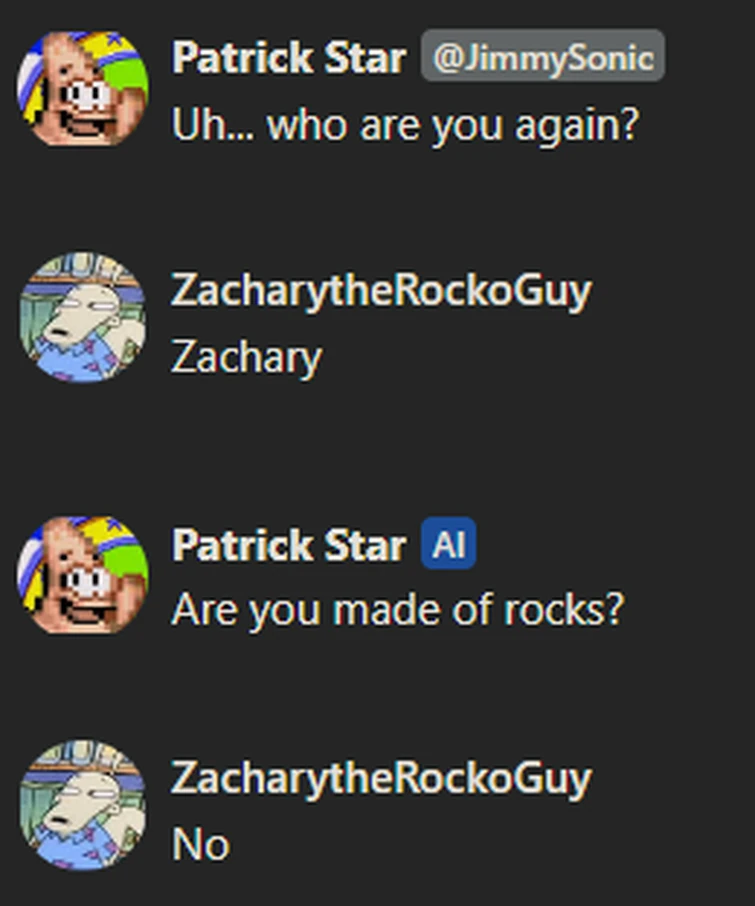This screenshot has height=906, width=755.
Task: Click the word "Uh..." opening the first message
Action: [213, 125]
